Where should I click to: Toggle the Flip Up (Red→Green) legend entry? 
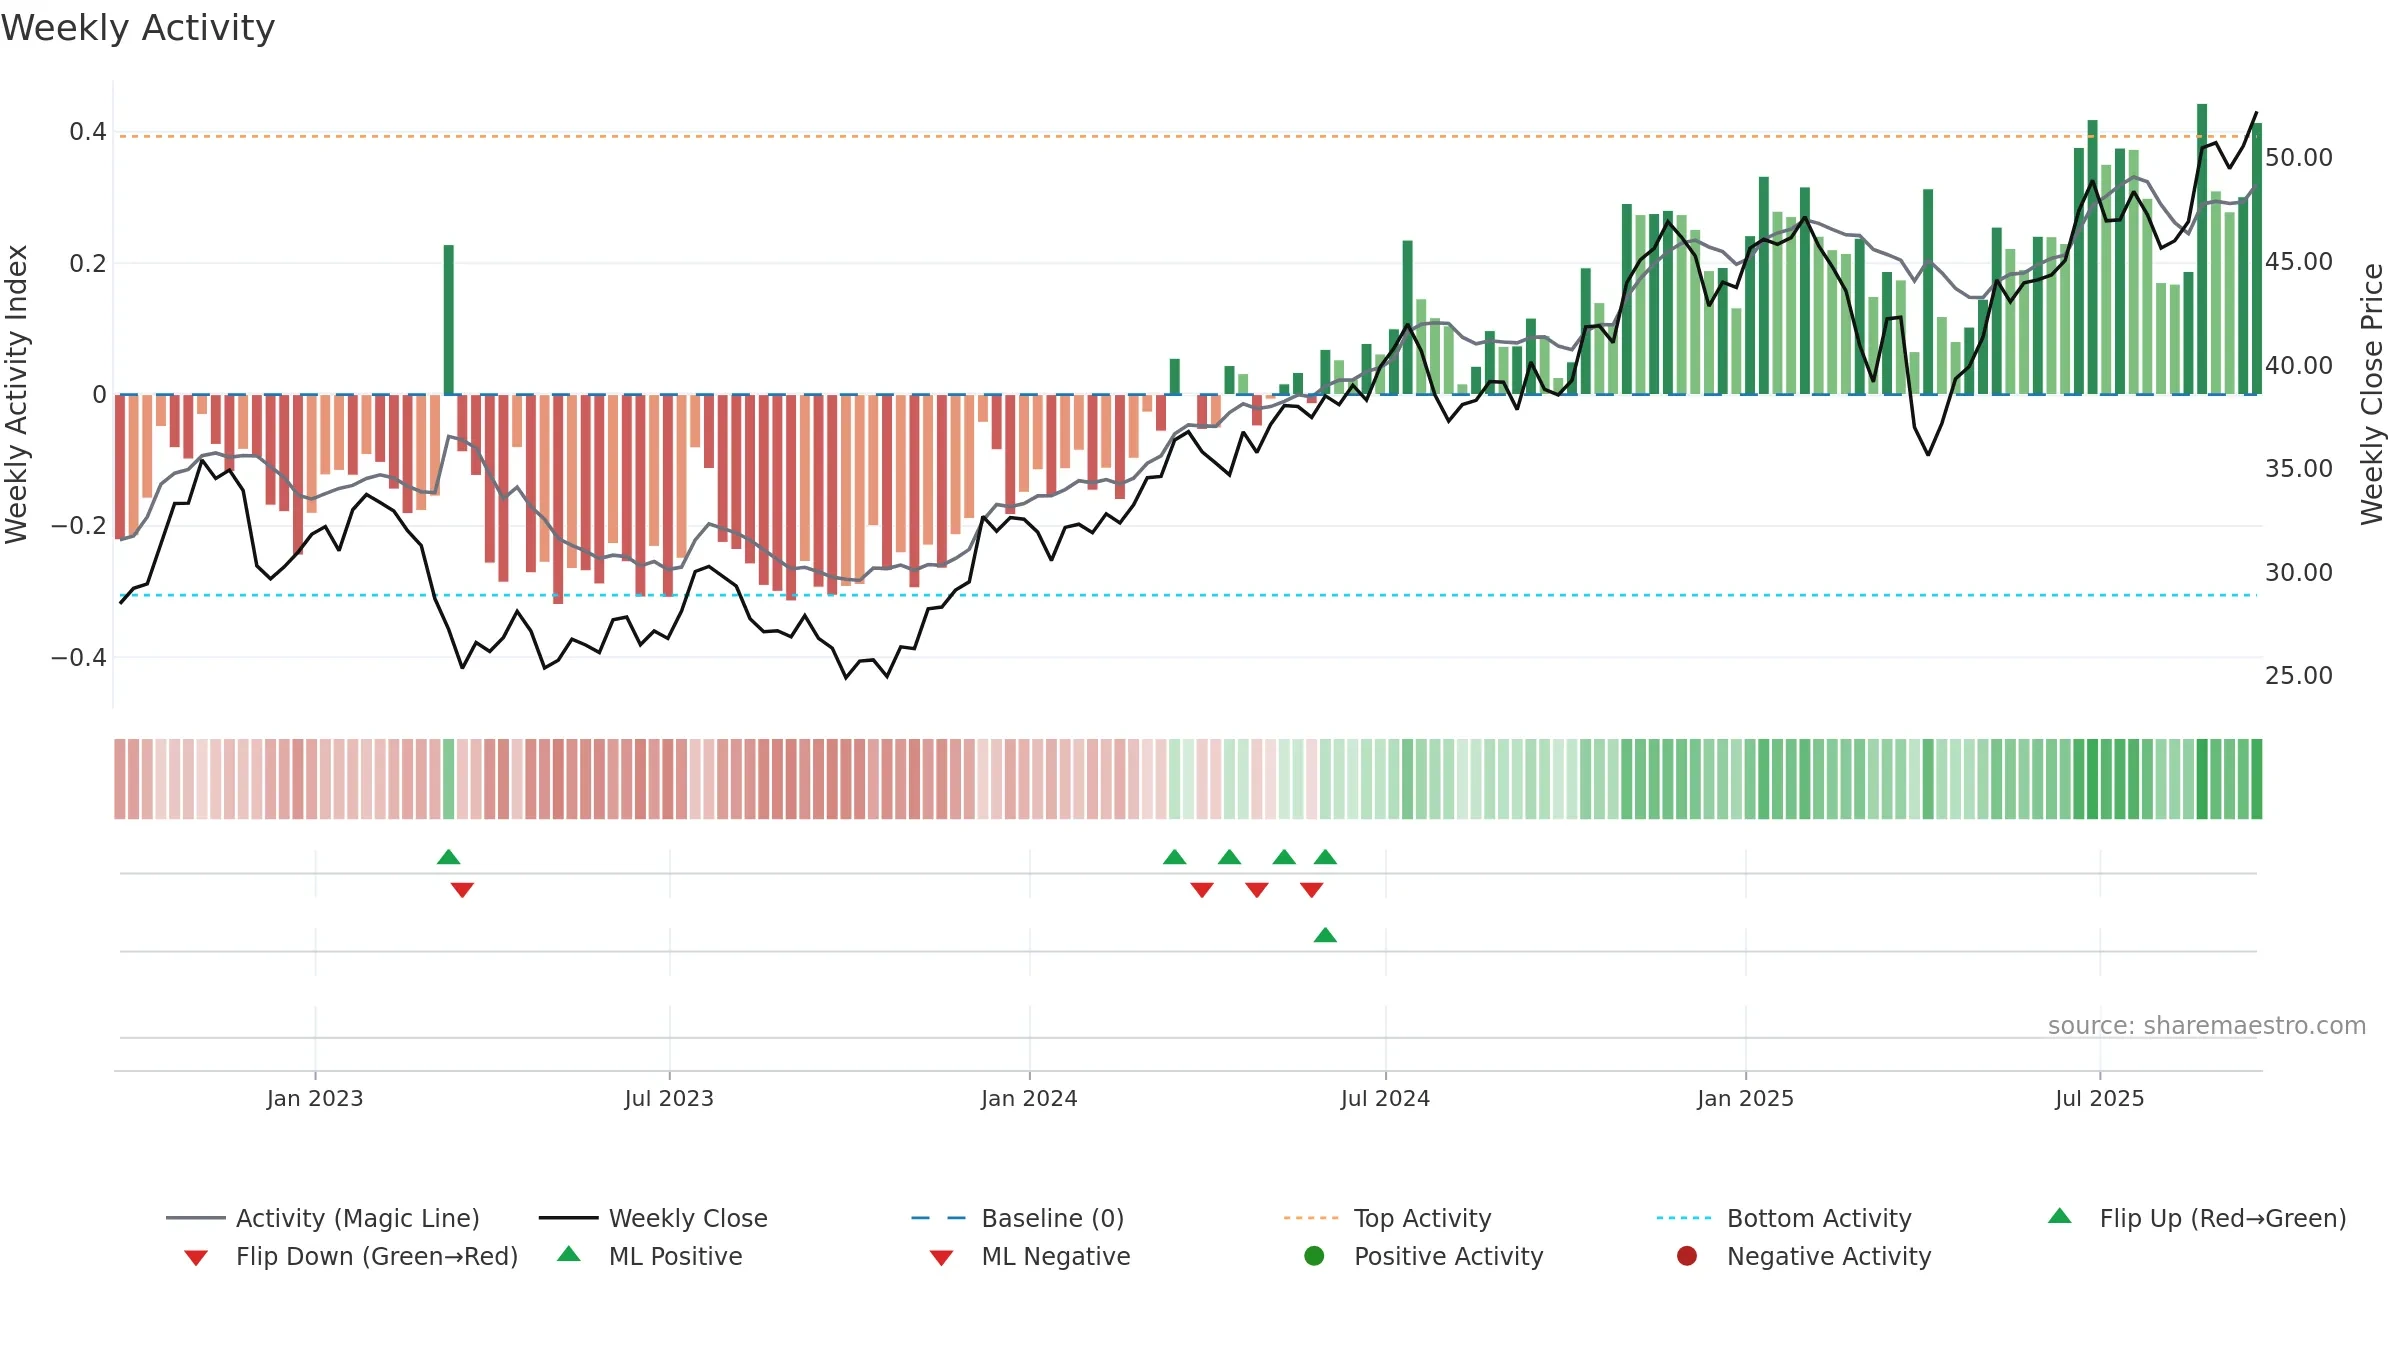[2196, 1218]
